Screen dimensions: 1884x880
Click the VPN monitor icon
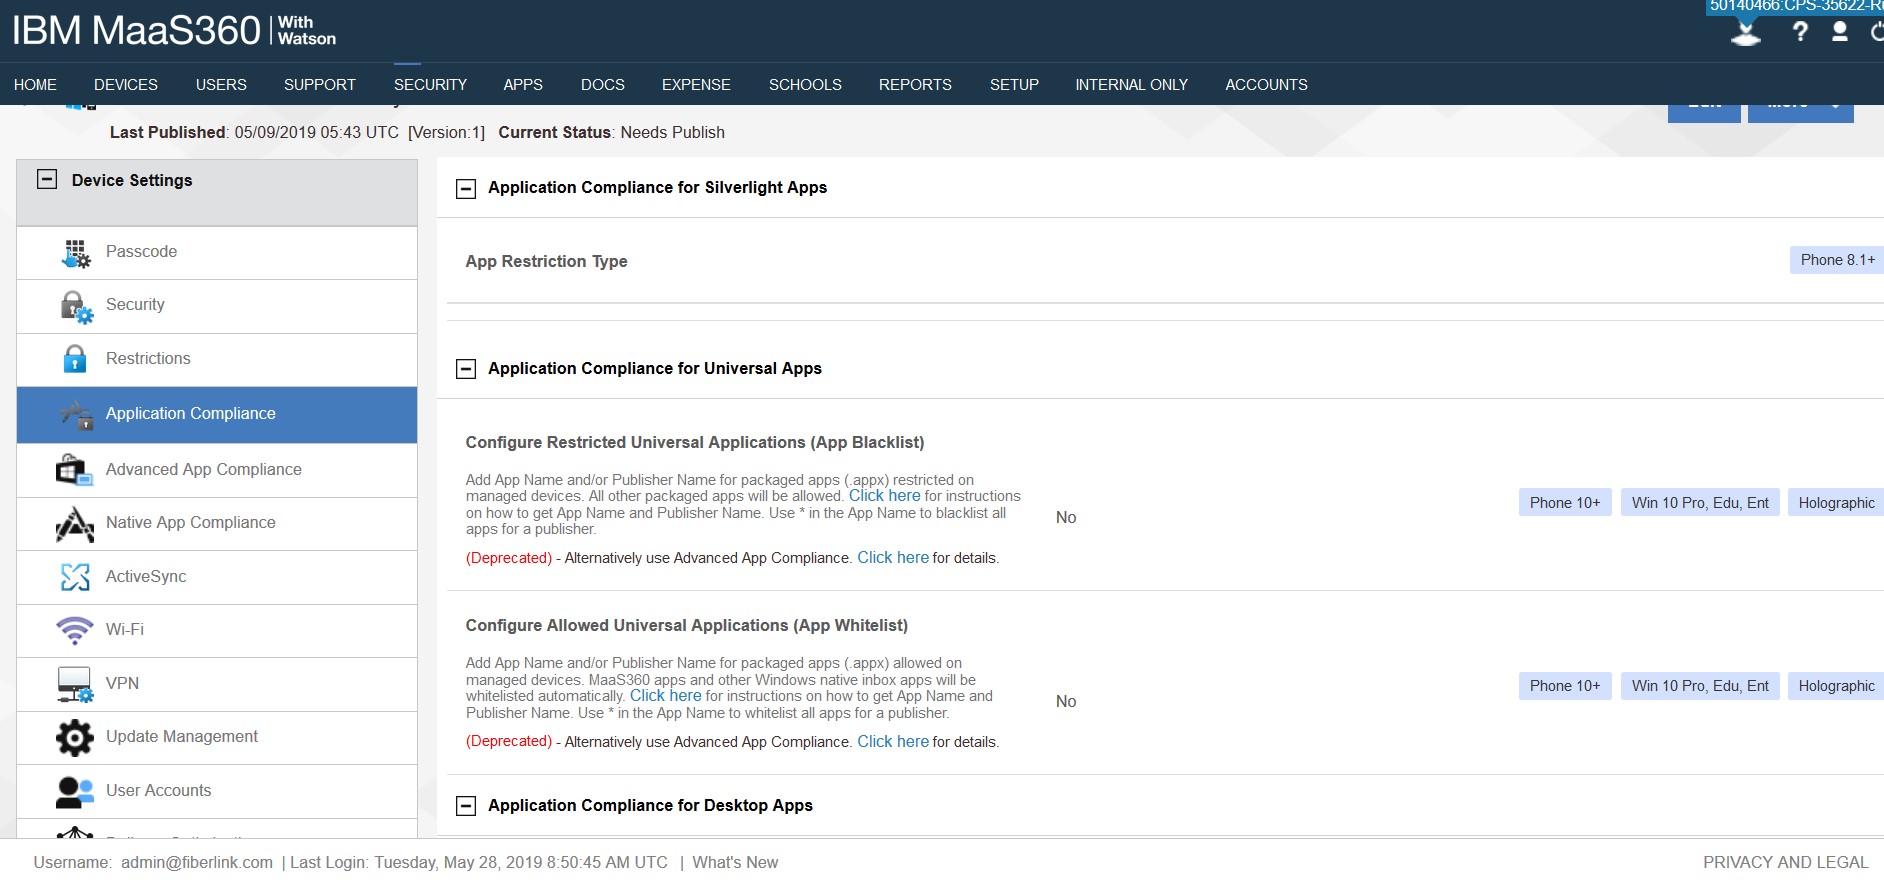[x=75, y=684]
